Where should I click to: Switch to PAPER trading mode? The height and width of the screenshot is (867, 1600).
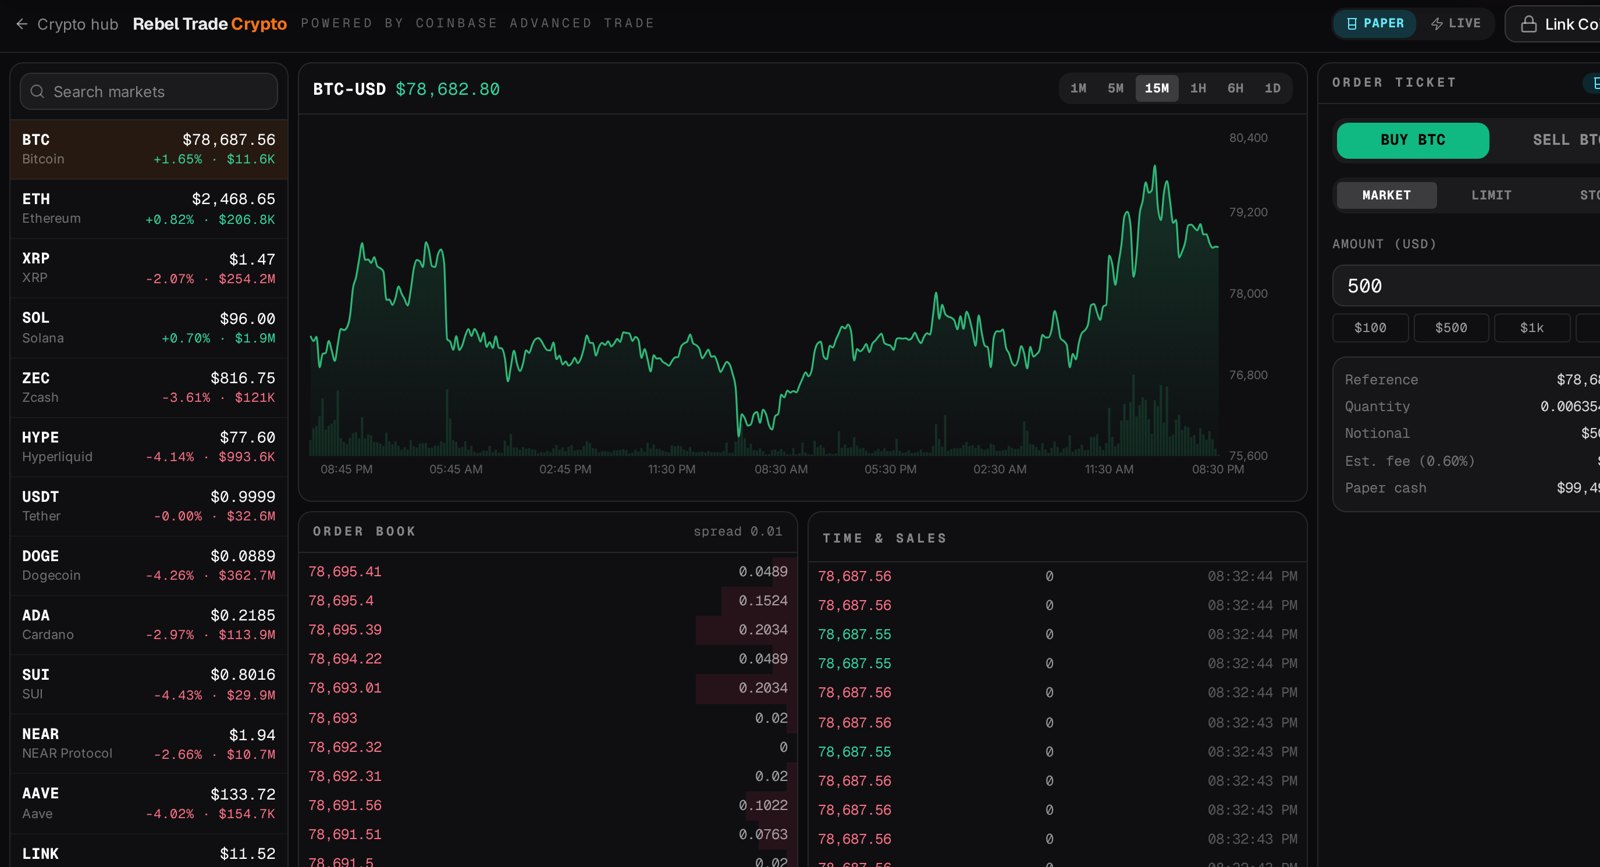coord(1375,23)
